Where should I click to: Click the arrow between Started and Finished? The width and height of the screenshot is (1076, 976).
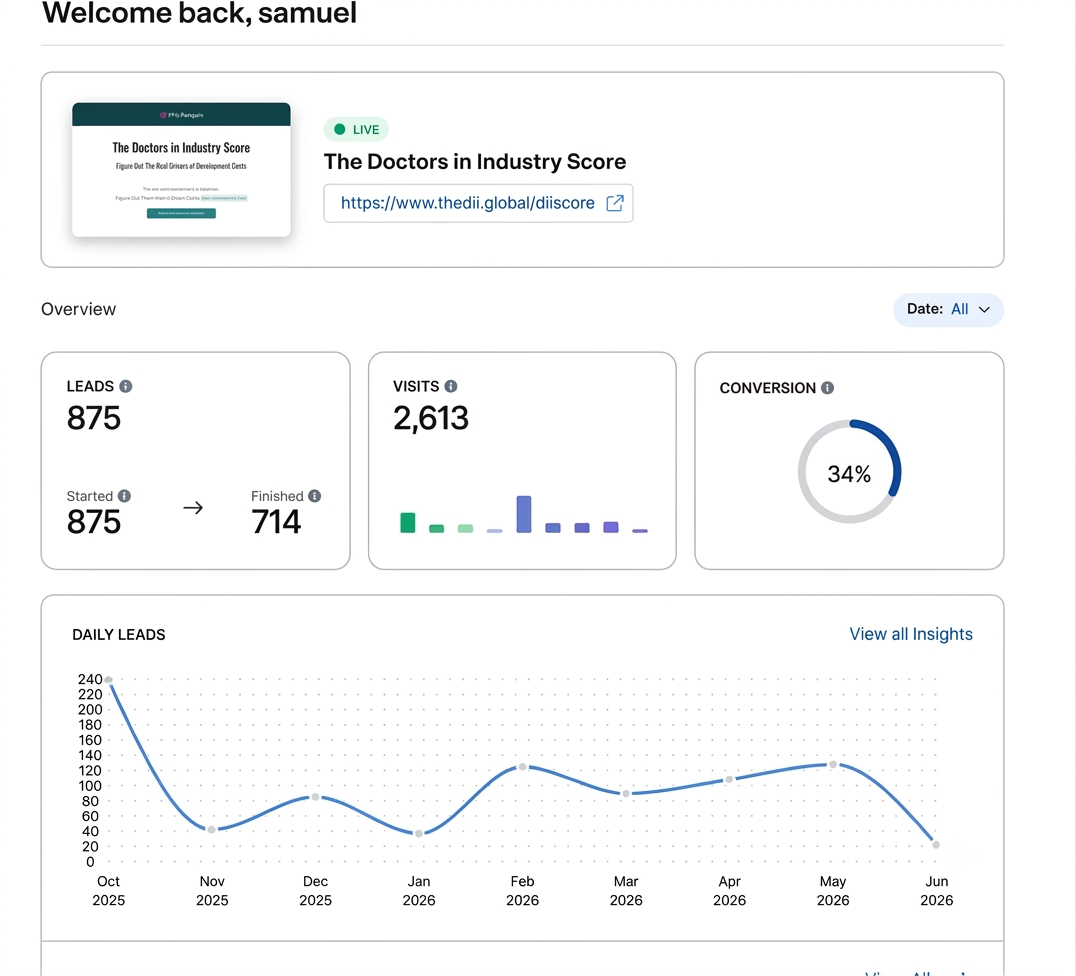194,508
